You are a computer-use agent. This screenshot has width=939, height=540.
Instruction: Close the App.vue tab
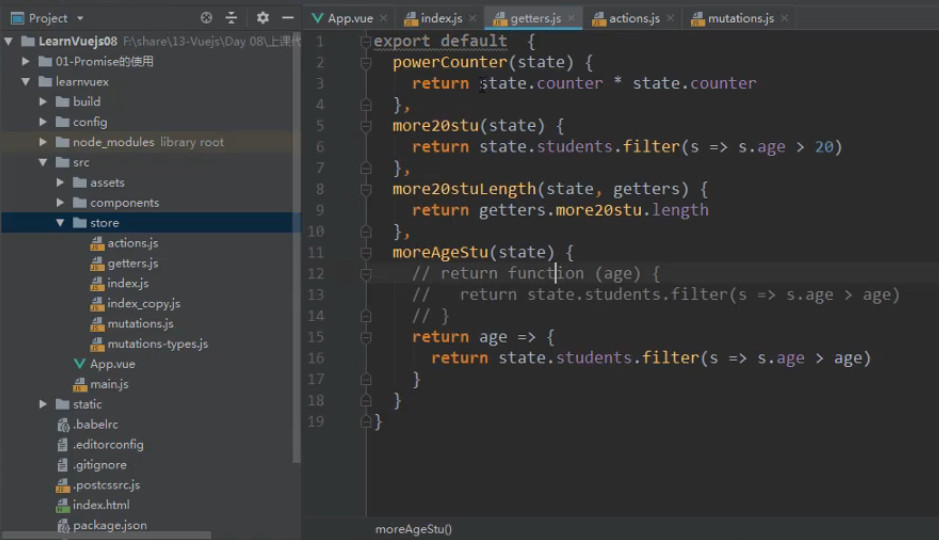(384, 19)
